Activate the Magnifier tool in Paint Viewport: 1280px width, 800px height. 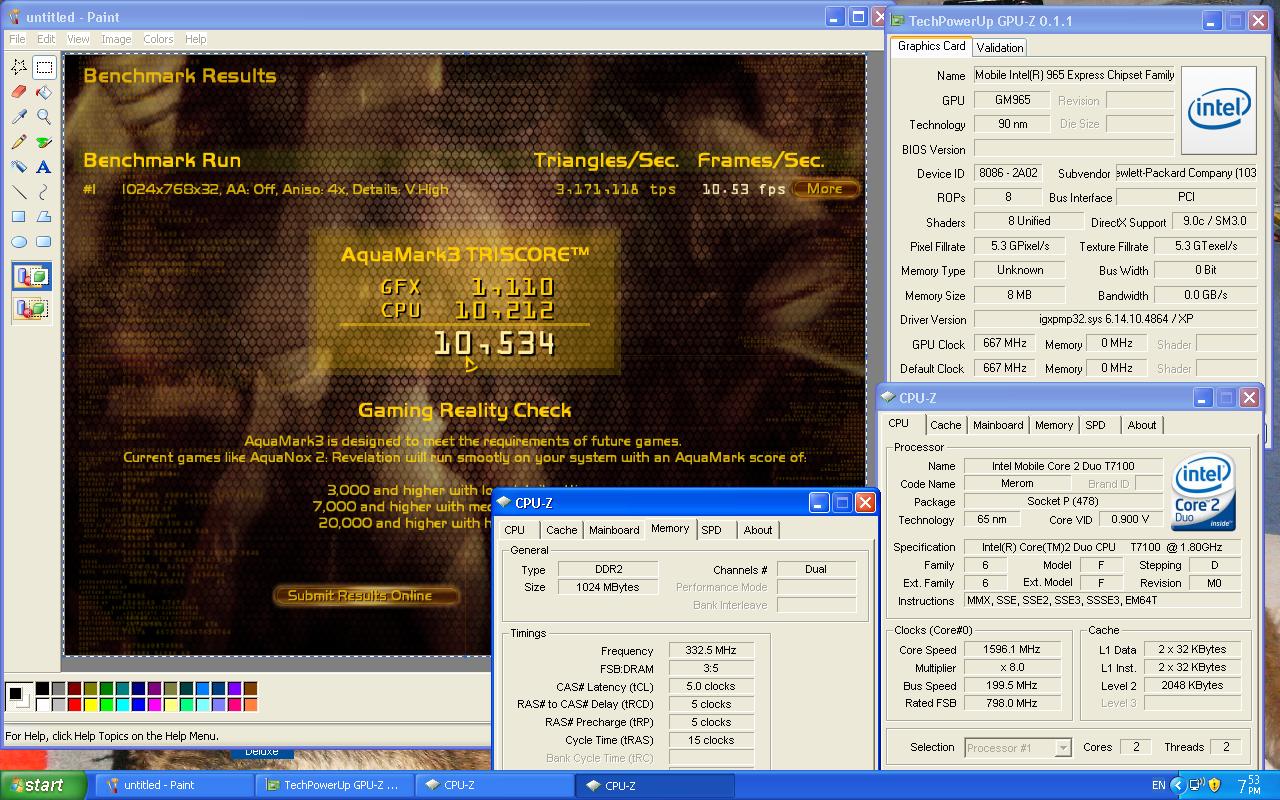coord(44,117)
